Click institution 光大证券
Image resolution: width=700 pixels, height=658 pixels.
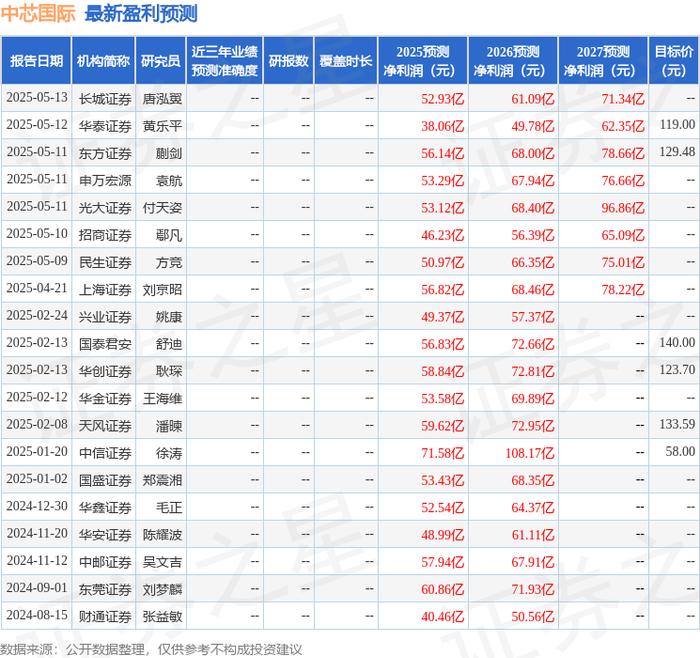point(105,208)
